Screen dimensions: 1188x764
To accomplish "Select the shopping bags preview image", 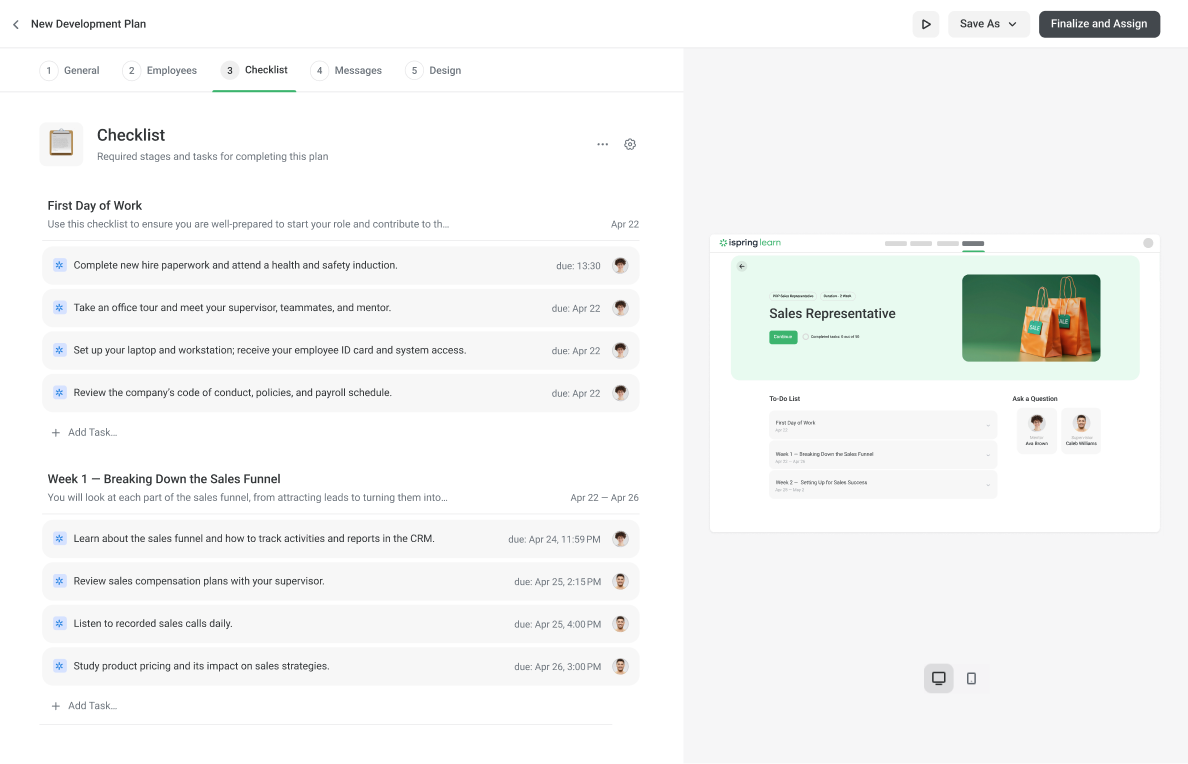I will pyautogui.click(x=1030, y=318).
